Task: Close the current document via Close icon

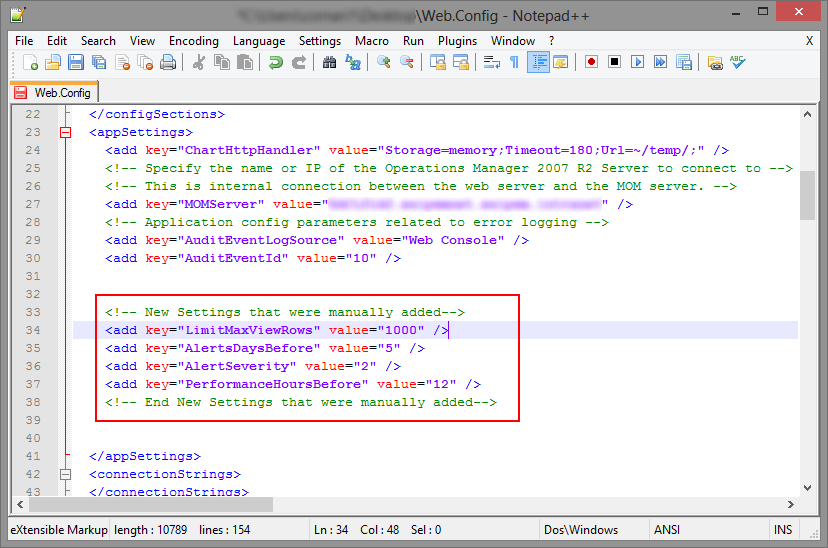Action: coord(123,62)
